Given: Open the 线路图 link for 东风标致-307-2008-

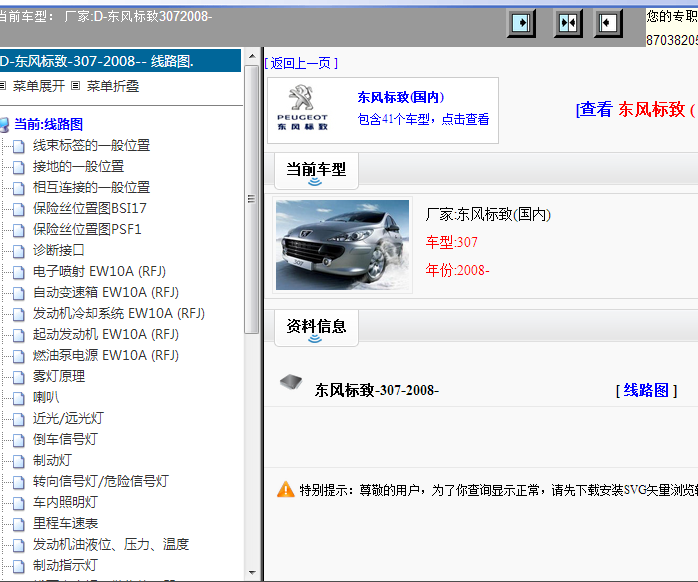Looking at the screenshot, I should (x=646, y=390).
